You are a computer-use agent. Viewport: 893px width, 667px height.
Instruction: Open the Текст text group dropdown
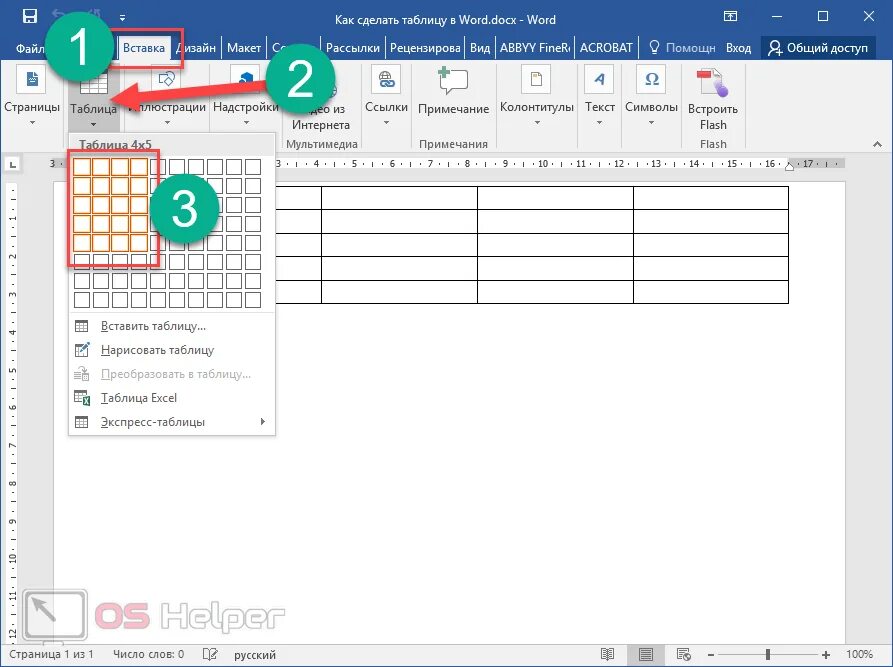pyautogui.click(x=599, y=97)
